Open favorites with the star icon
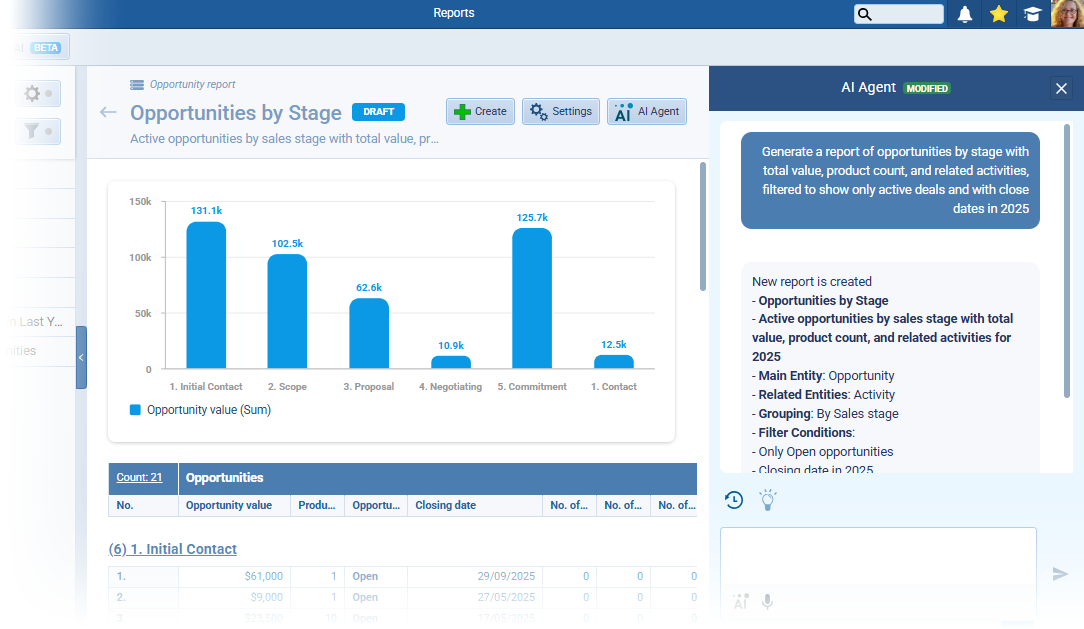The image size is (1084, 629). point(998,14)
